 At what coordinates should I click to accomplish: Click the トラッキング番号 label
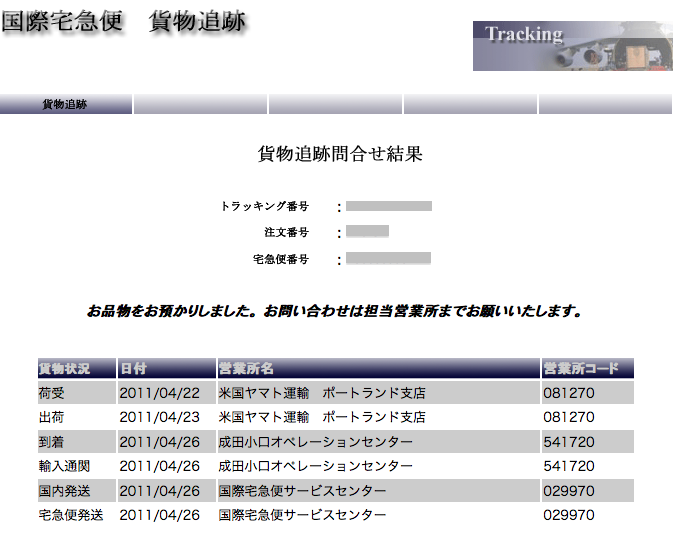tap(265, 206)
